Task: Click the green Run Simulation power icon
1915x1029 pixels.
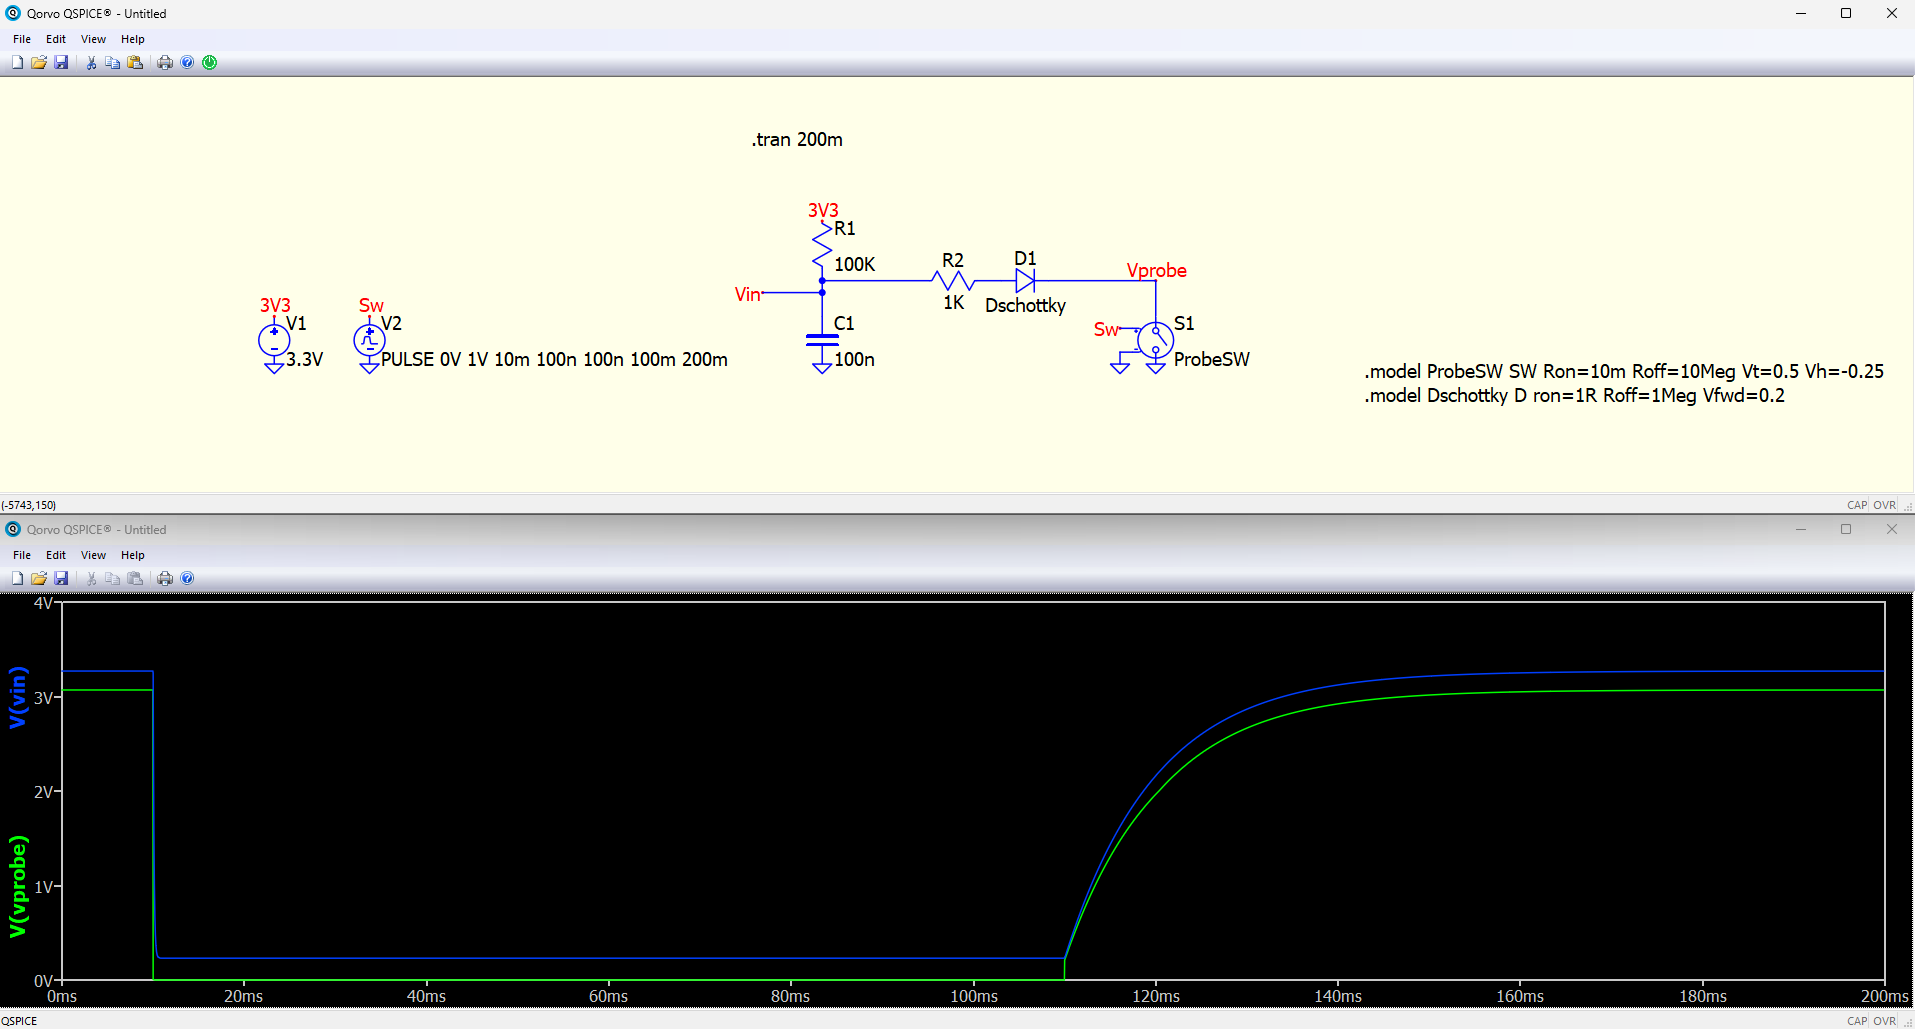Action: click(x=210, y=62)
